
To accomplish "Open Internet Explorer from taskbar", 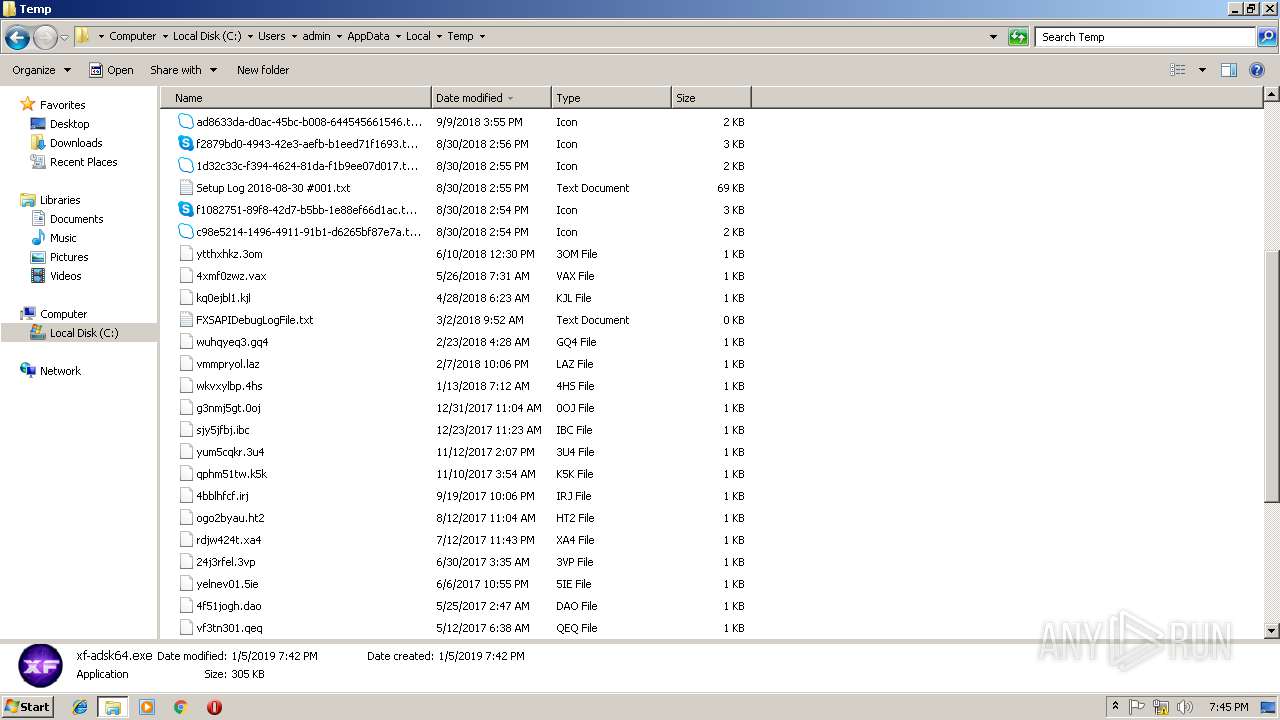I will click(x=80, y=707).
